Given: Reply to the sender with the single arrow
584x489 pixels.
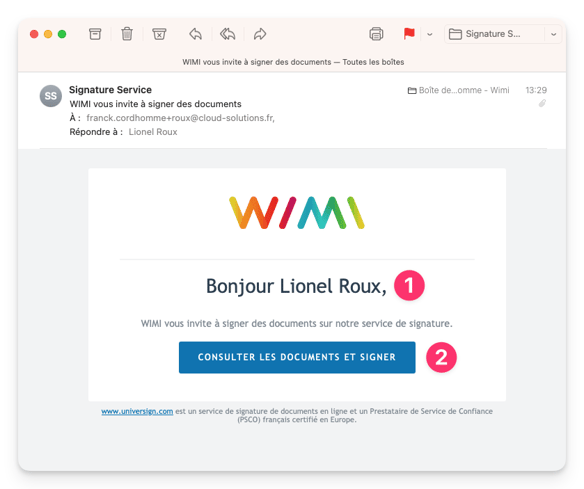Looking at the screenshot, I should [196, 34].
